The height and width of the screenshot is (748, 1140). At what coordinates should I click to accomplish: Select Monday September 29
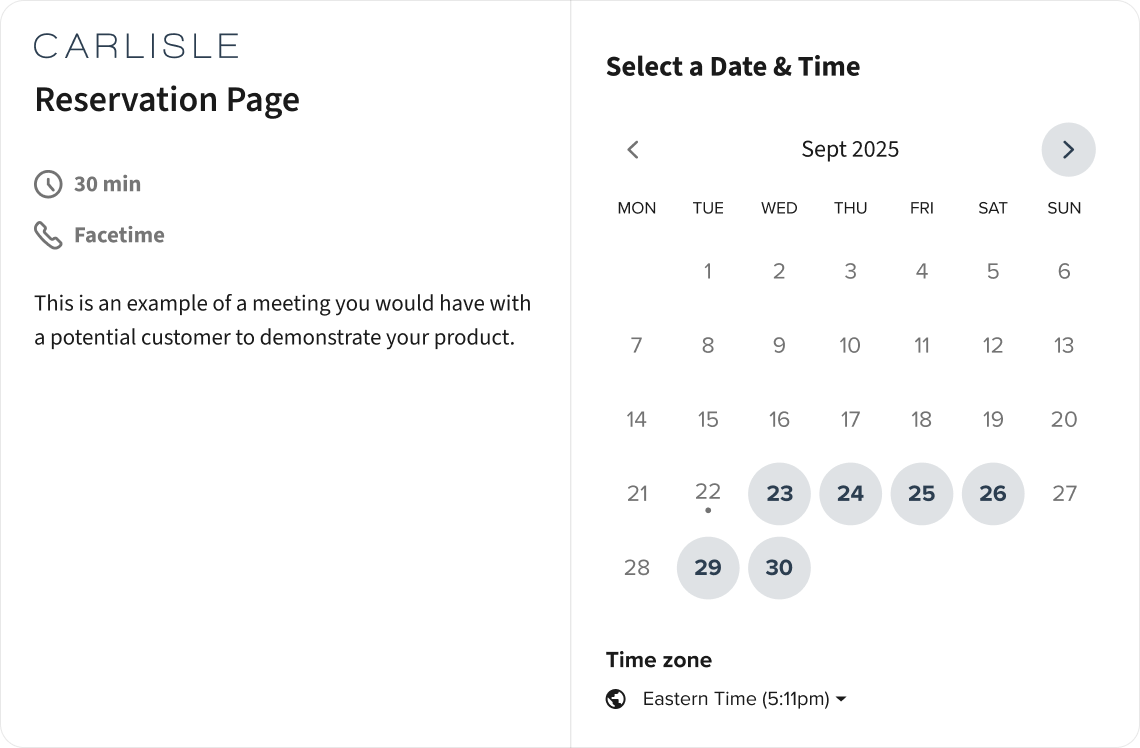point(708,567)
